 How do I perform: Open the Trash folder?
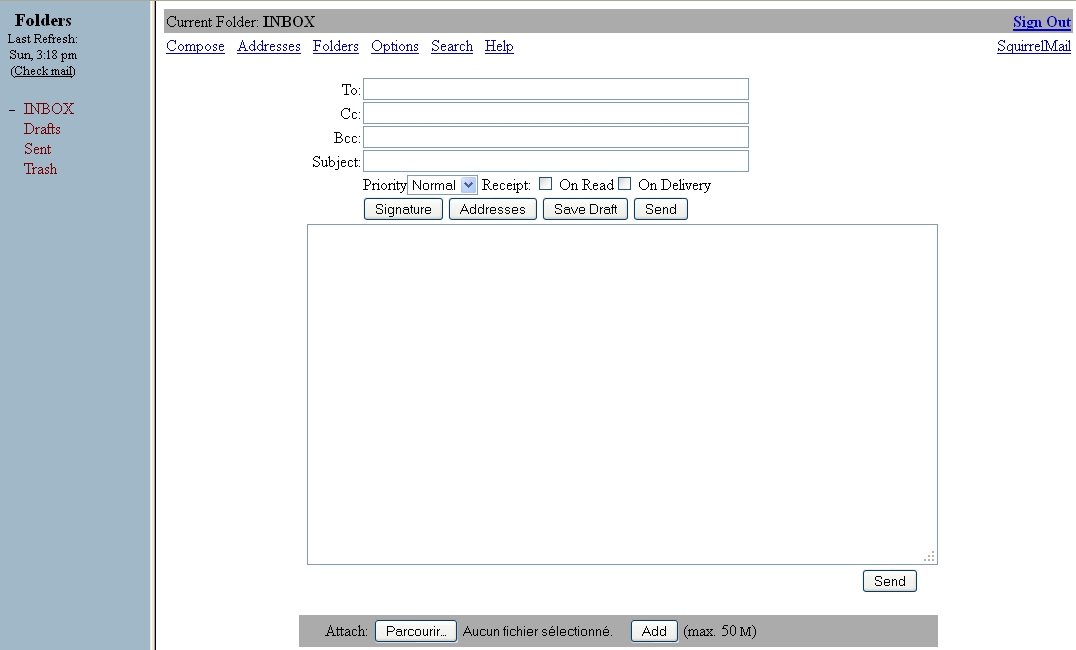(40, 169)
